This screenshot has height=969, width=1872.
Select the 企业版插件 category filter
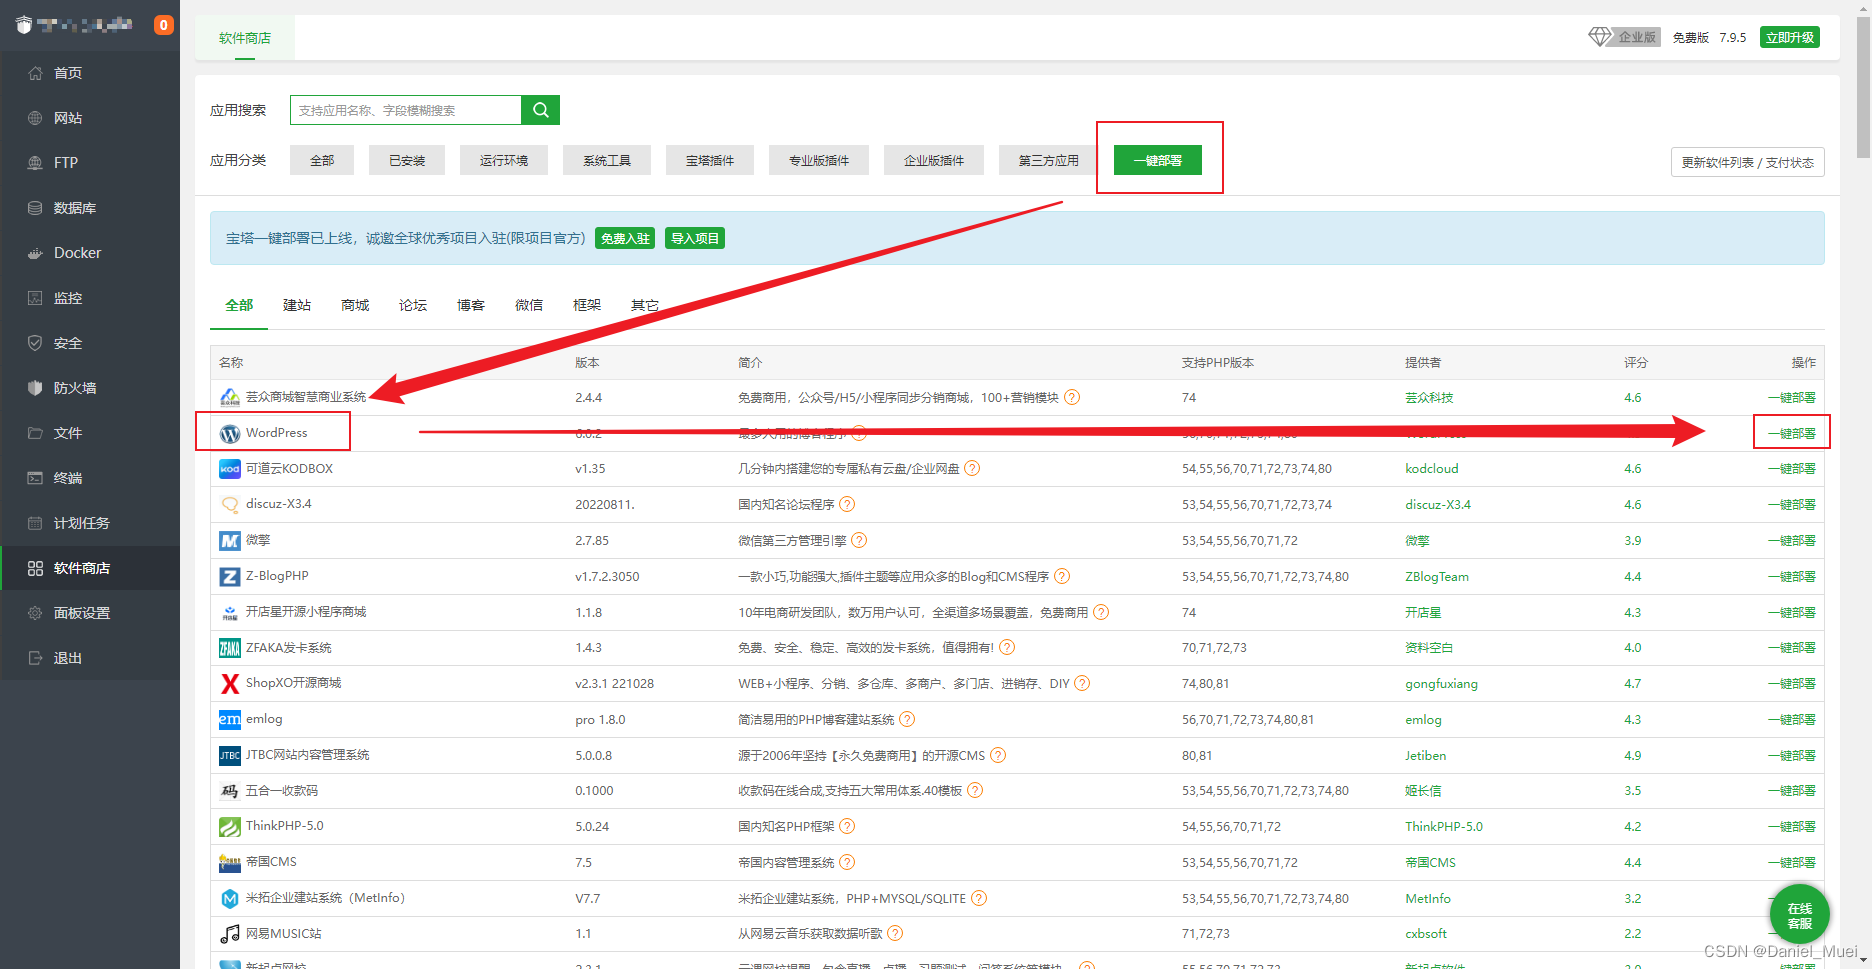[934, 160]
